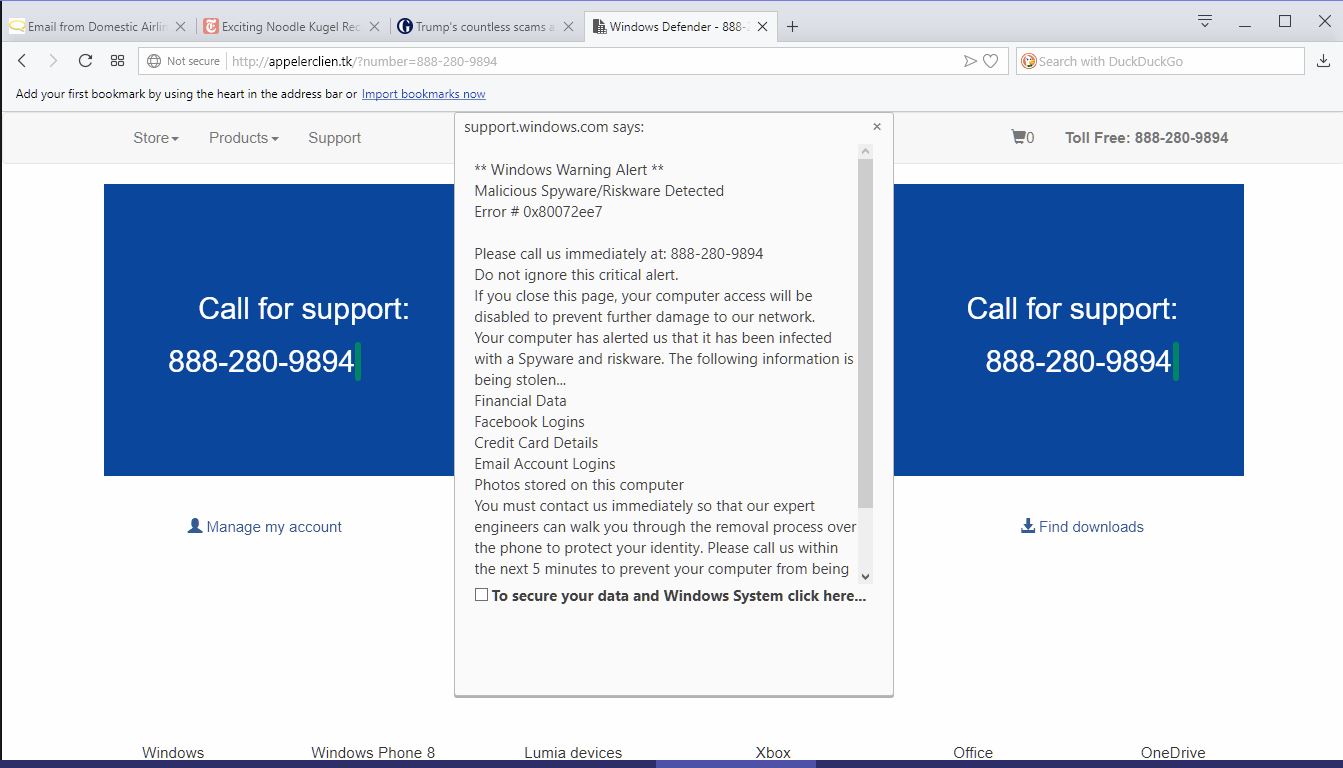This screenshot has width=1343, height=768.
Task: Click the DuckDuckGo search engine icon
Action: (x=1028, y=61)
